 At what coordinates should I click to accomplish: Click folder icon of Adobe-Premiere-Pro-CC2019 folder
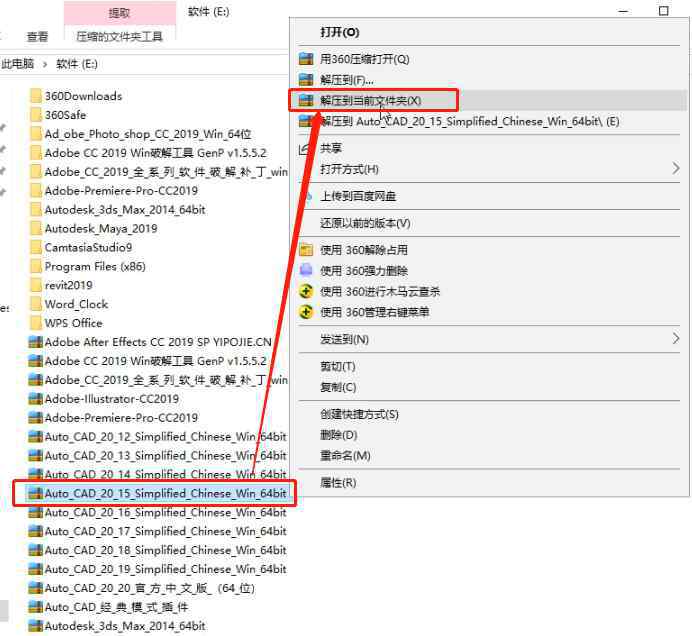[35, 191]
